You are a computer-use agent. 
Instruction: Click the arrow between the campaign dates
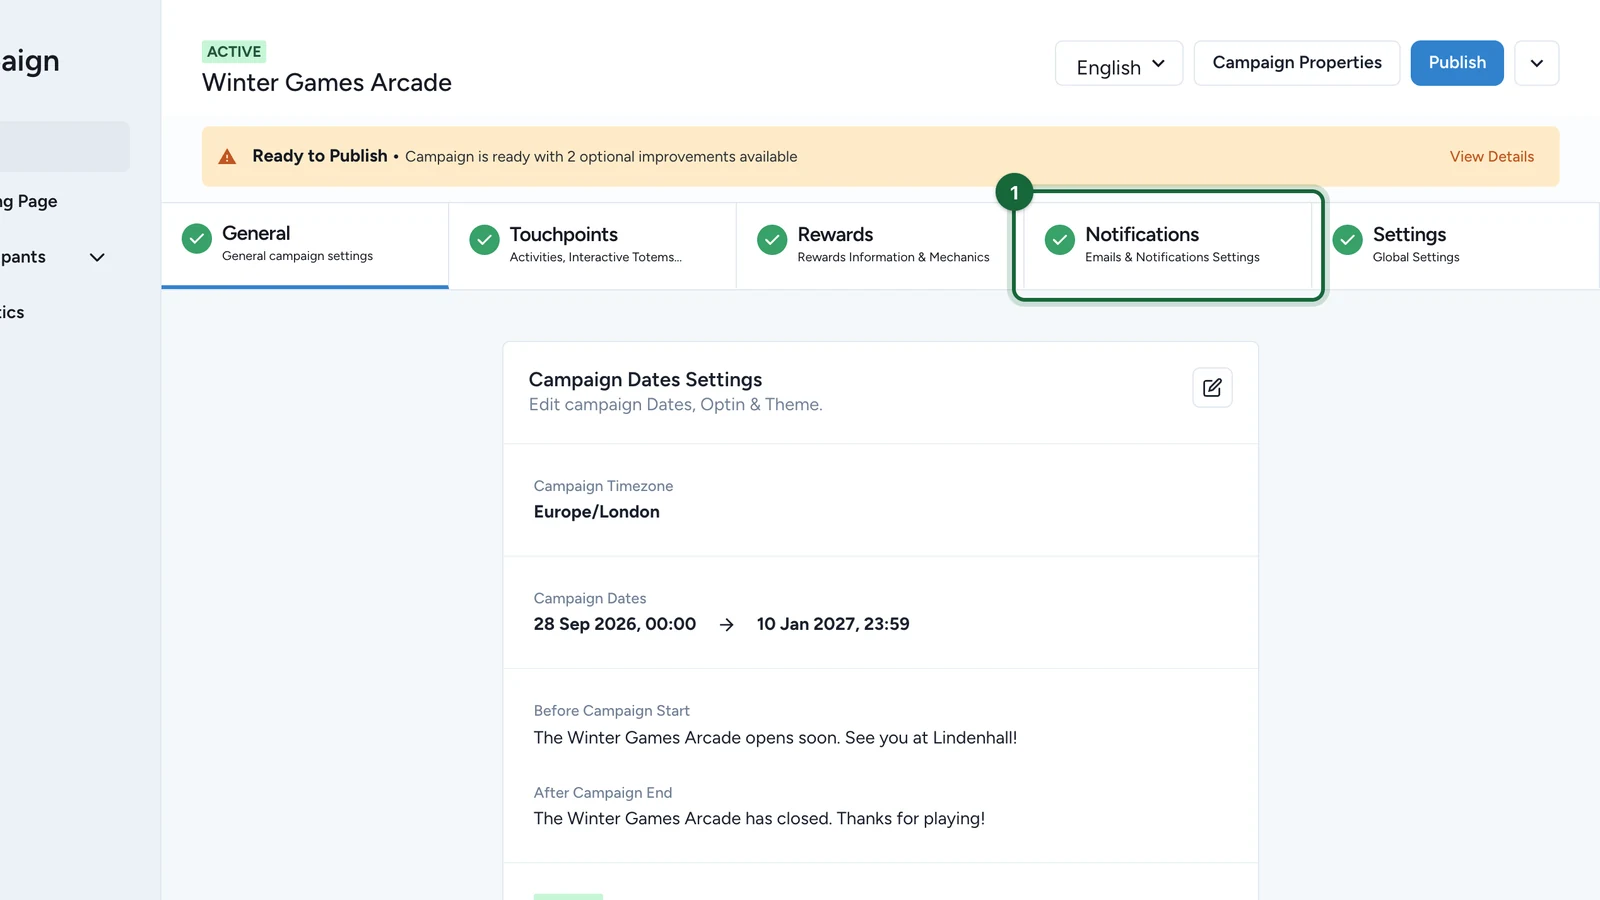point(727,625)
